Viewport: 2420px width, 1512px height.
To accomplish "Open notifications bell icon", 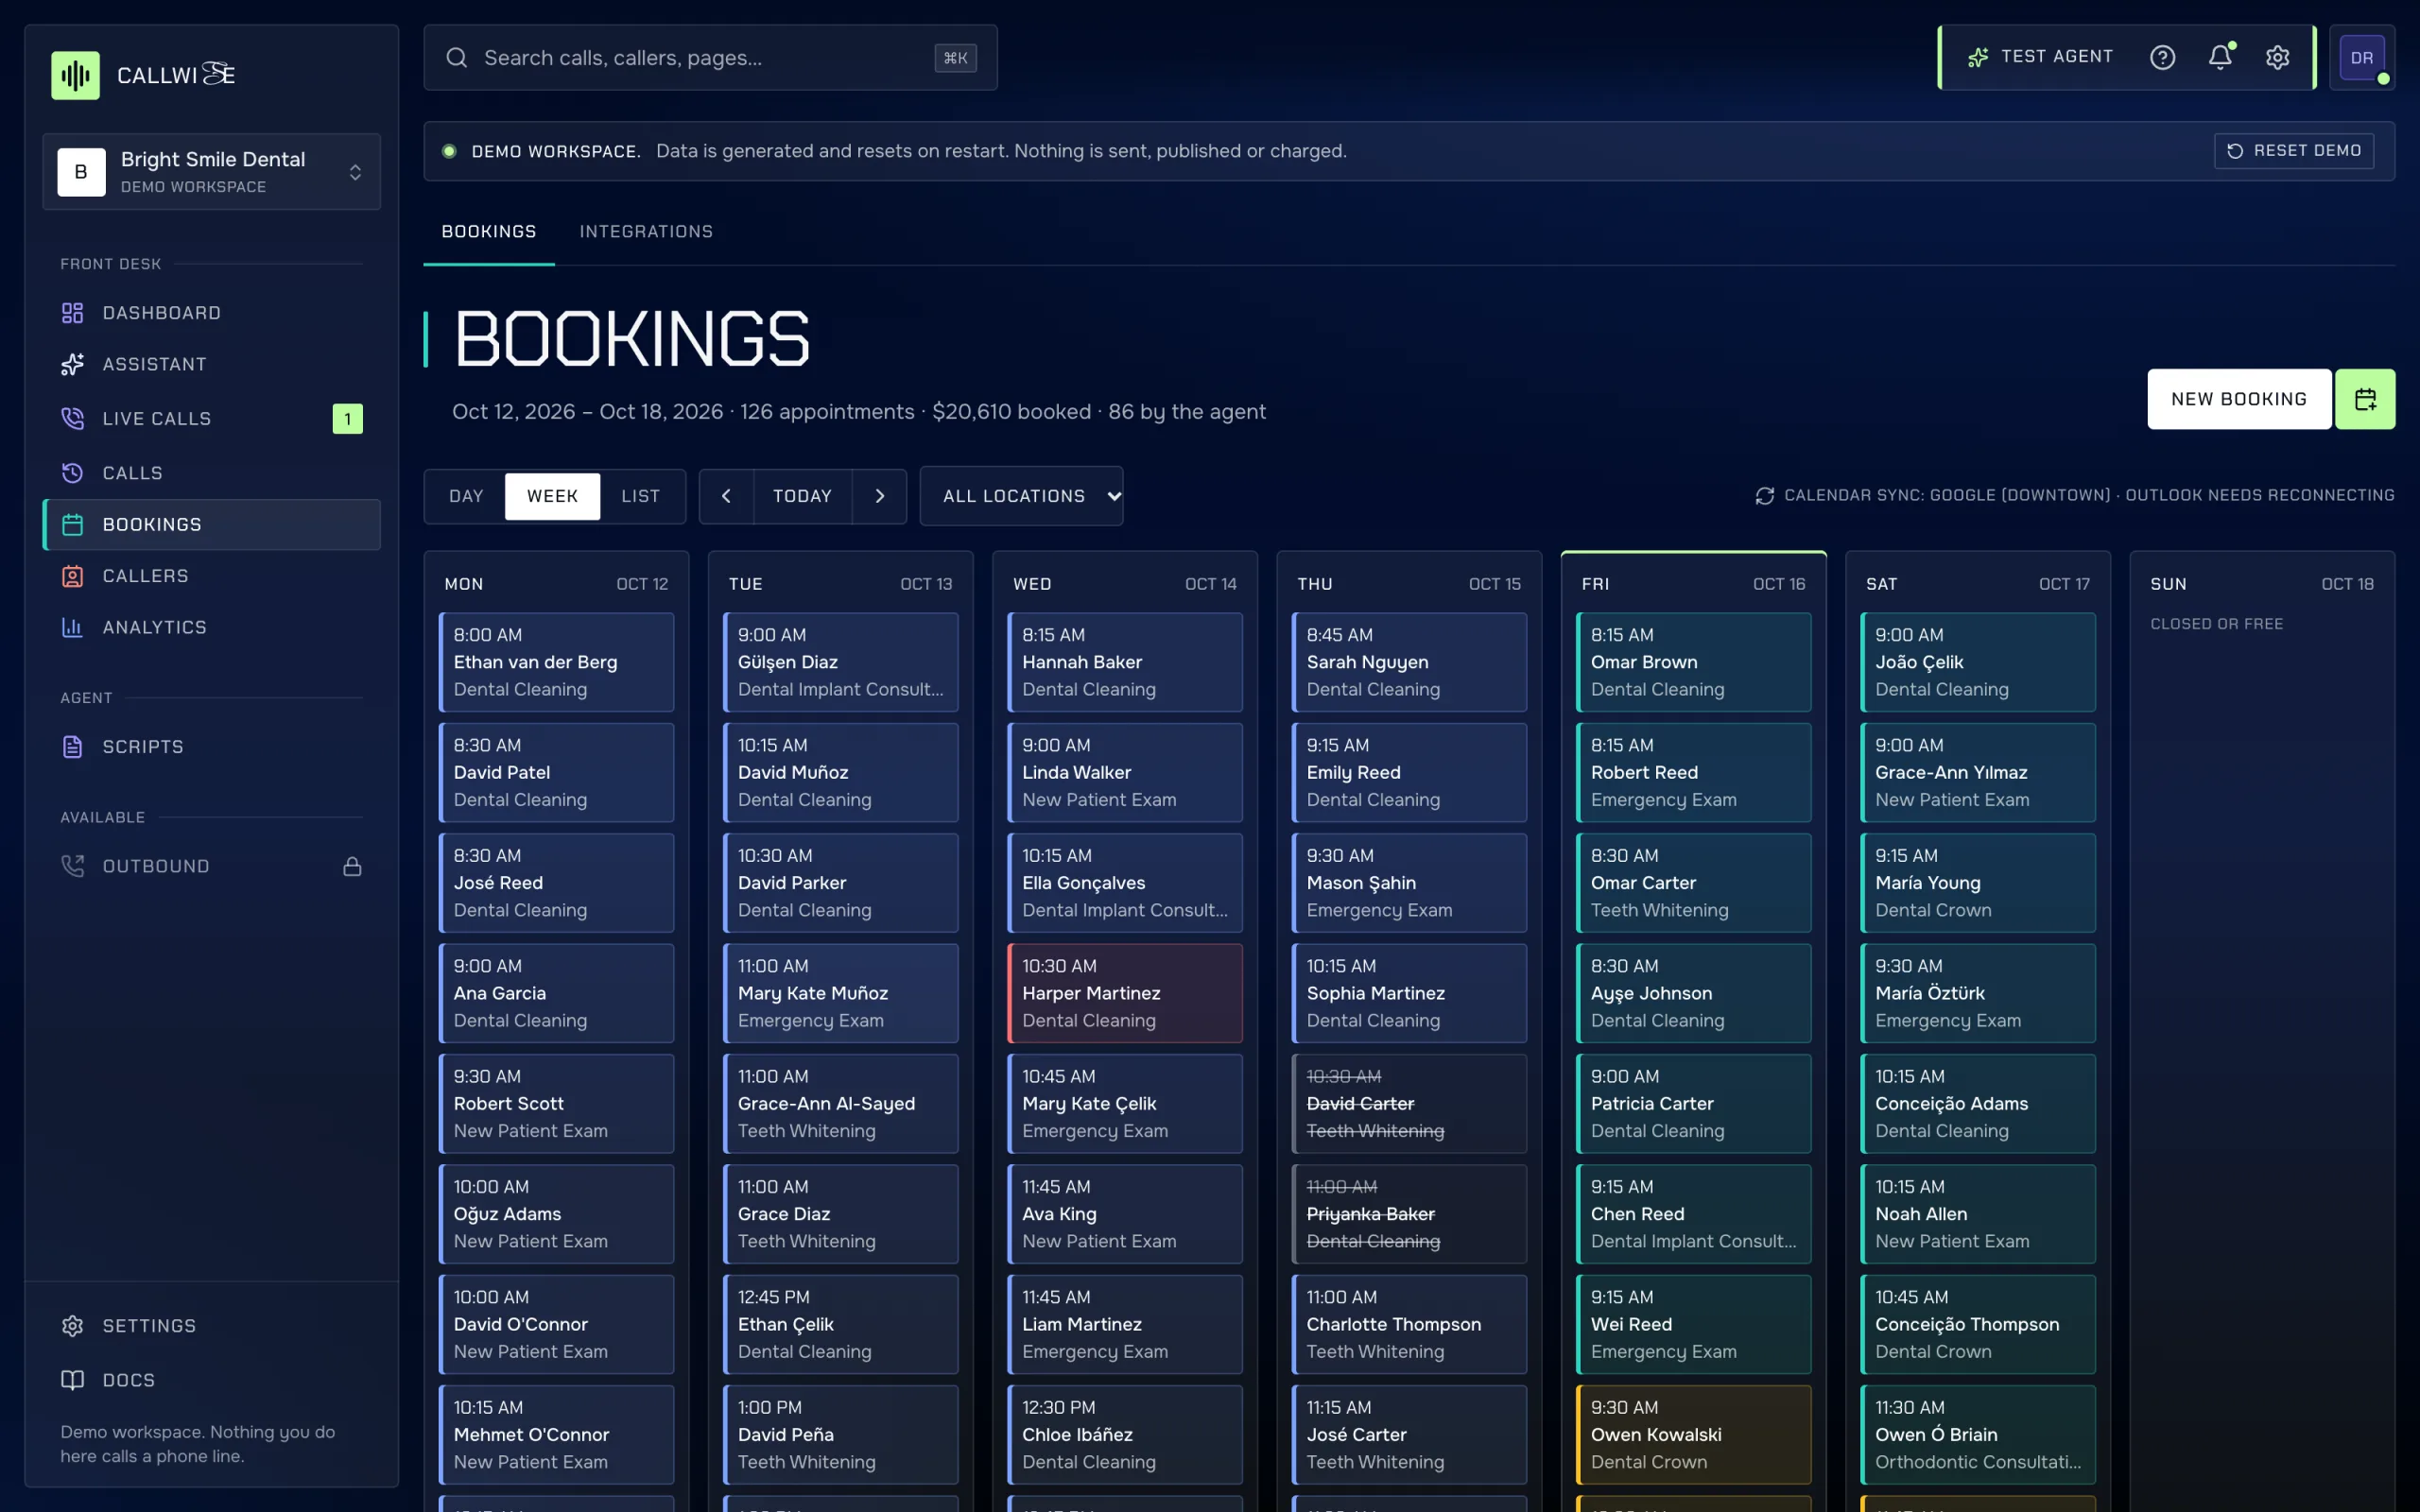I will 2220,57.
